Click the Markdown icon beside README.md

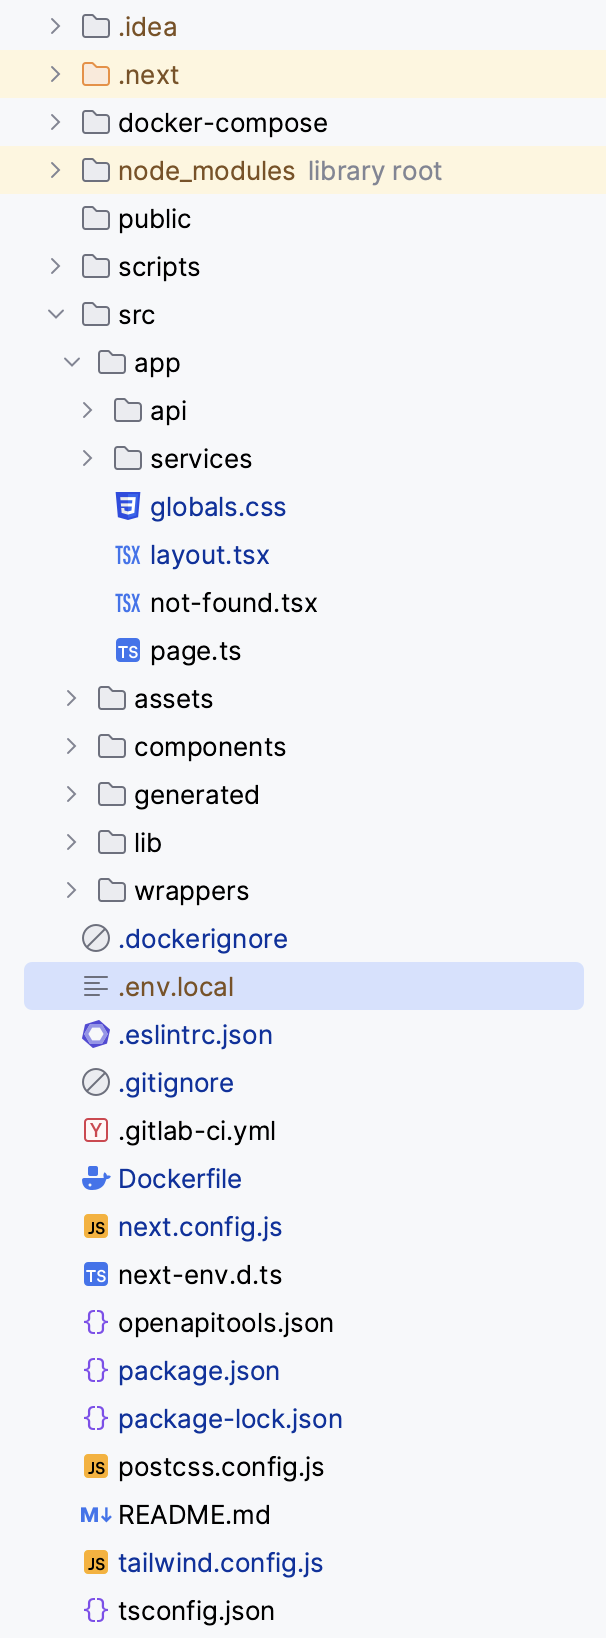coord(94,1514)
